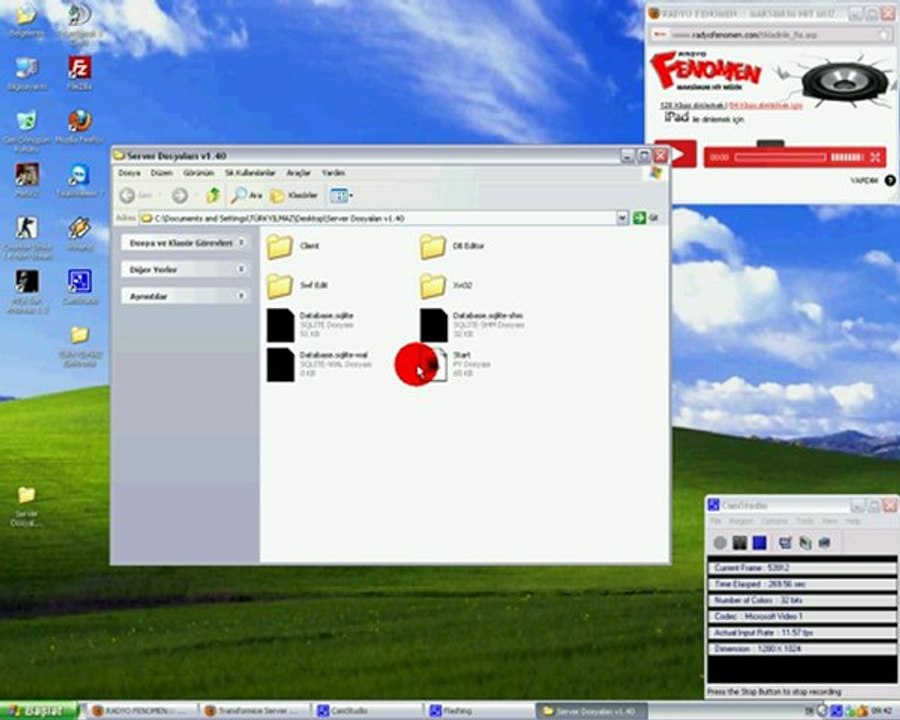Switch to CamStudio taskbar button

click(367, 711)
